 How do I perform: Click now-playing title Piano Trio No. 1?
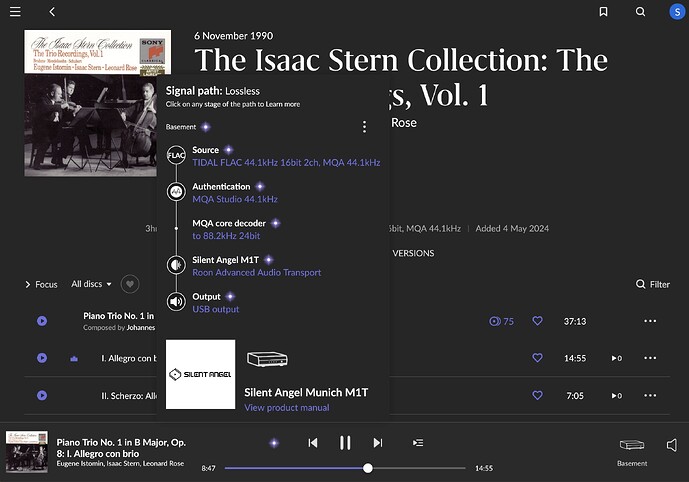(x=121, y=448)
